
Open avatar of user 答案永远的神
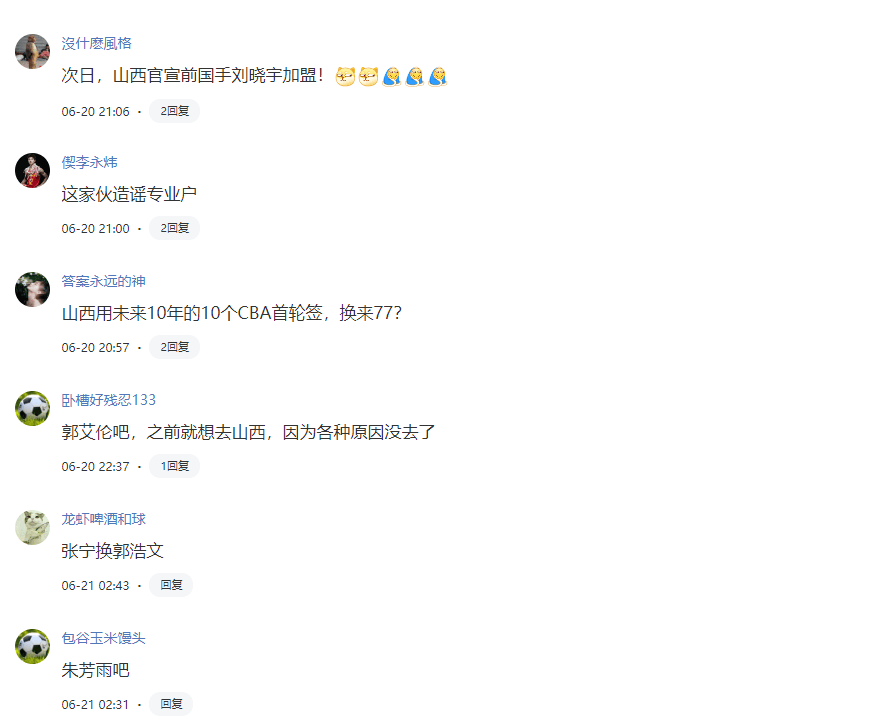[32, 289]
